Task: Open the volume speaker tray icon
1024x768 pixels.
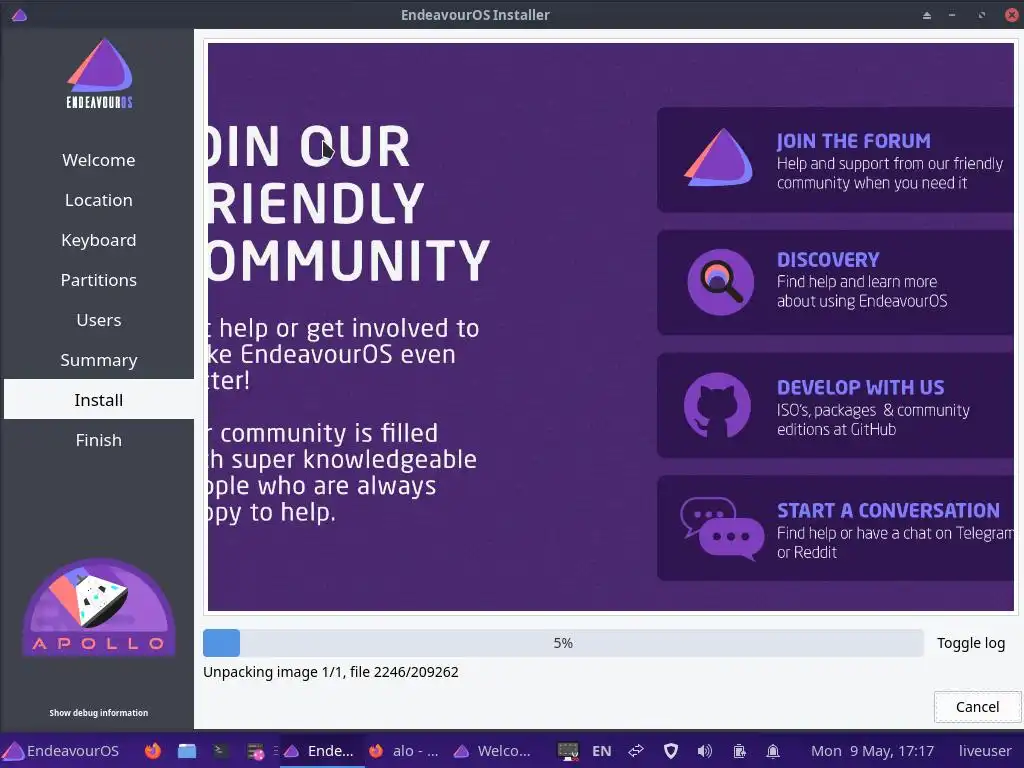Action: [x=705, y=751]
